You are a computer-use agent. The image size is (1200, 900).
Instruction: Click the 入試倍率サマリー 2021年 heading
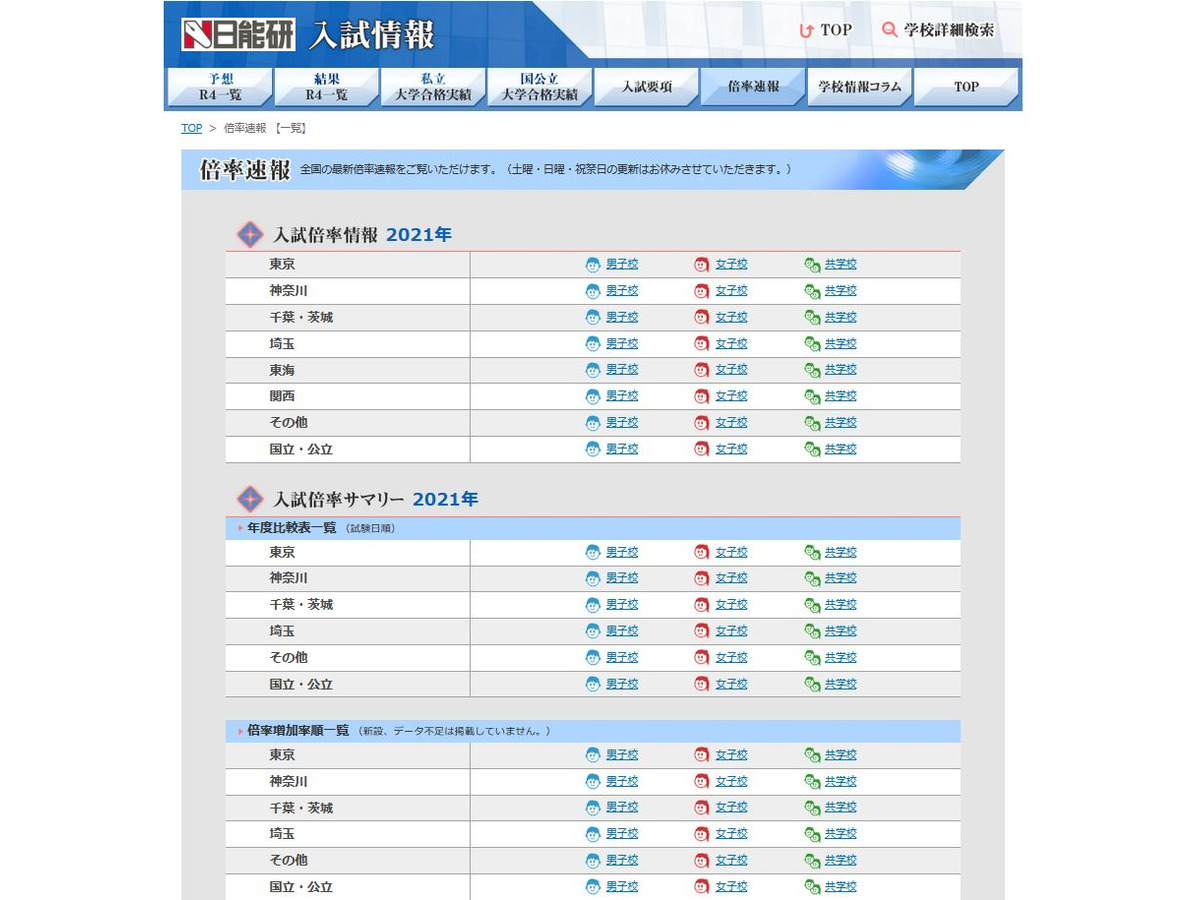tap(376, 499)
